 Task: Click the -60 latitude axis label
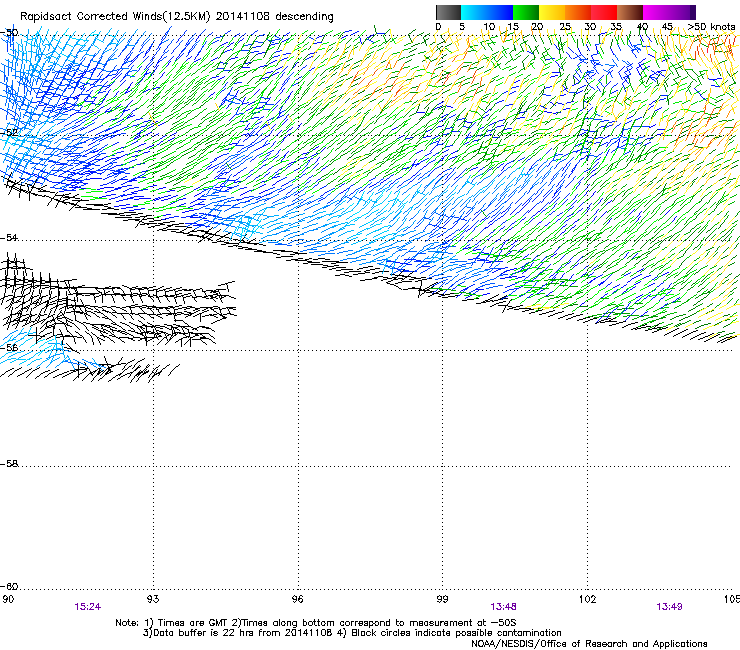point(9,587)
